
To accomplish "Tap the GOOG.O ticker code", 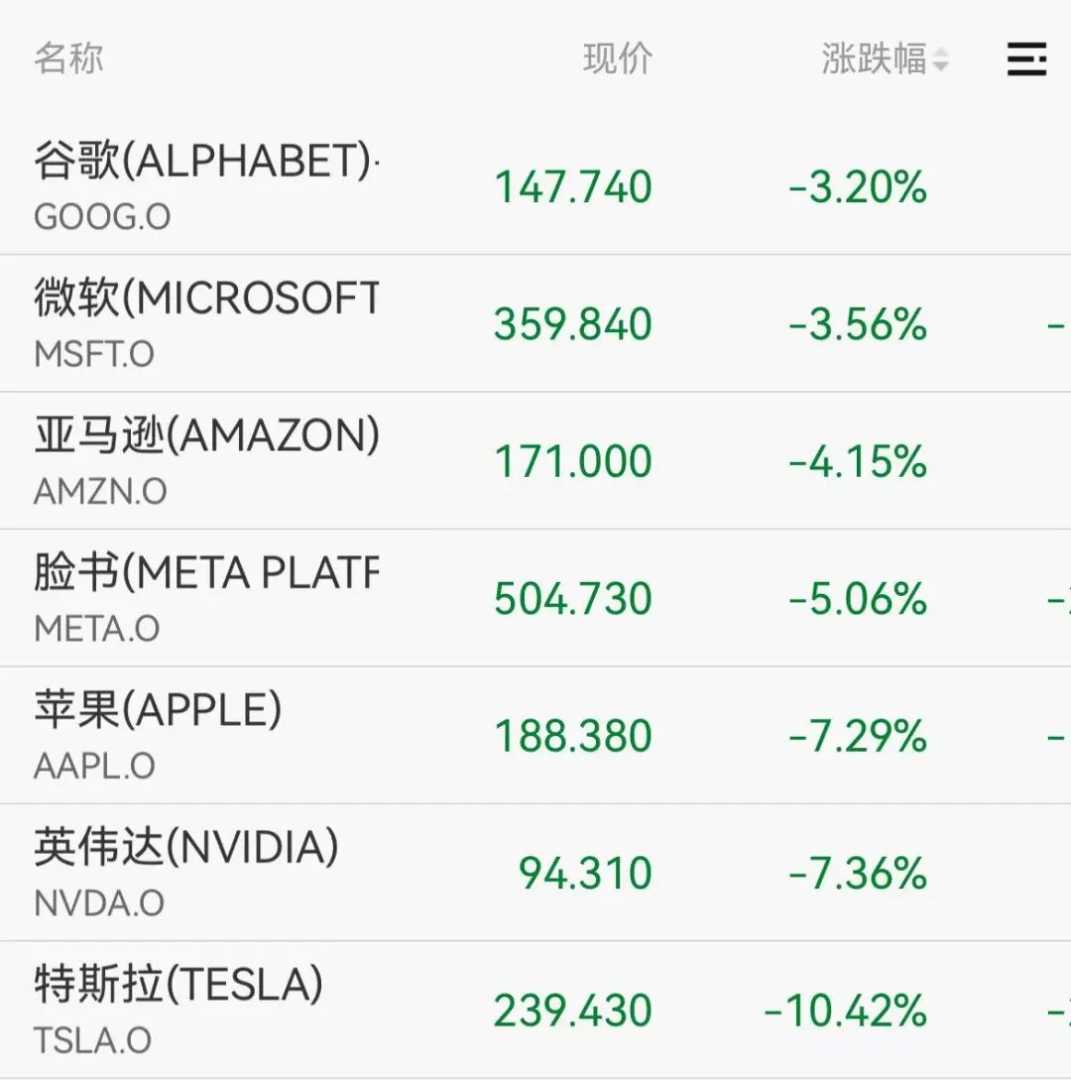I will point(102,217).
